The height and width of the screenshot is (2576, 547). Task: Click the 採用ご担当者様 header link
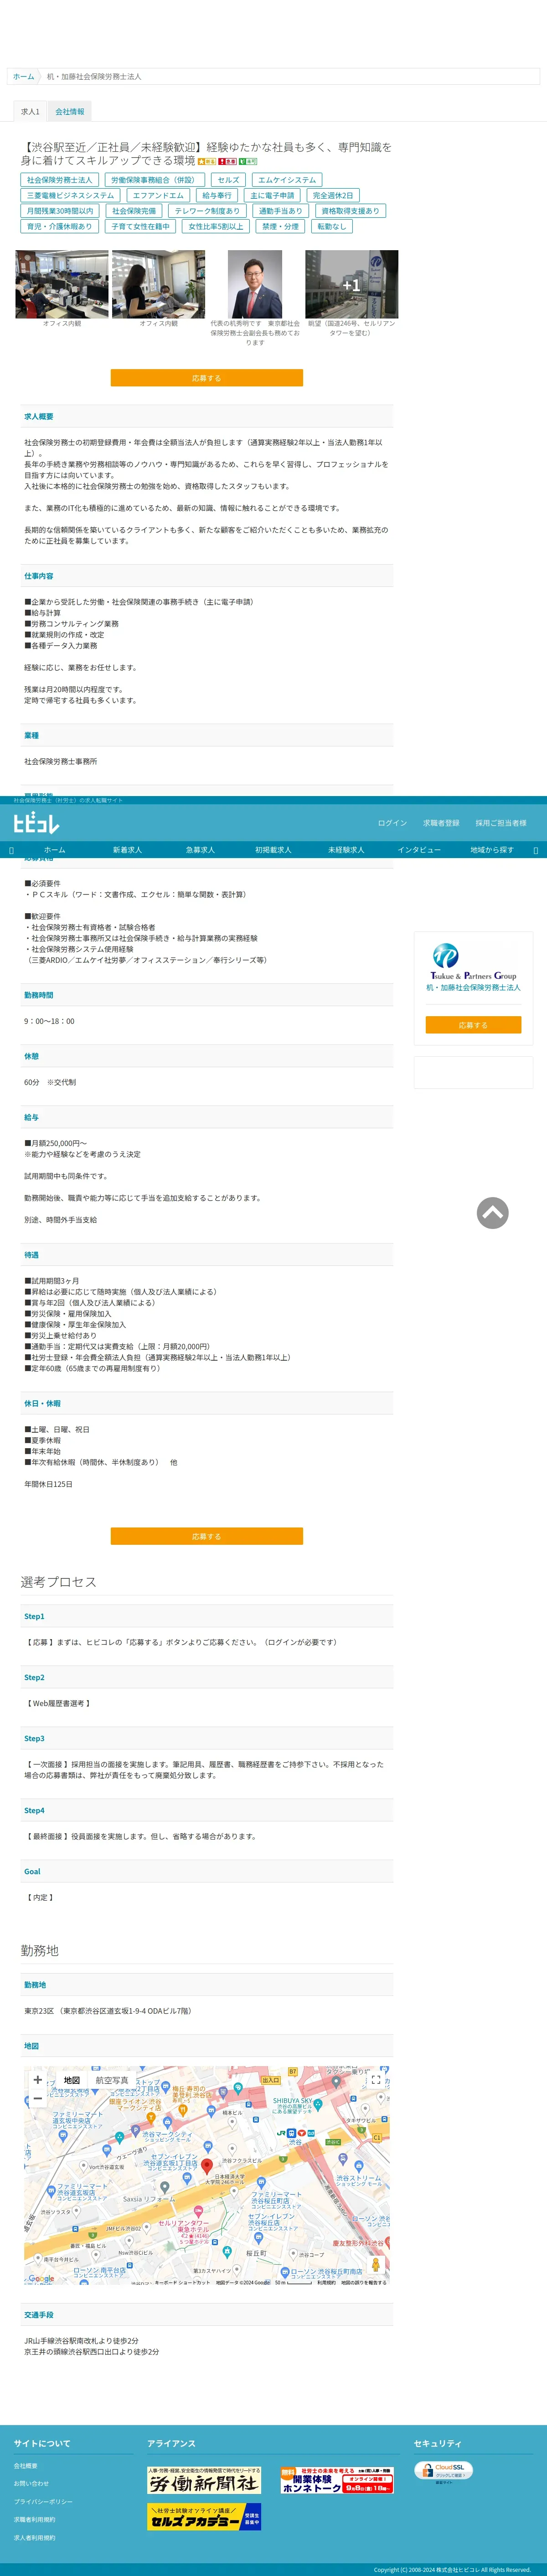click(501, 823)
